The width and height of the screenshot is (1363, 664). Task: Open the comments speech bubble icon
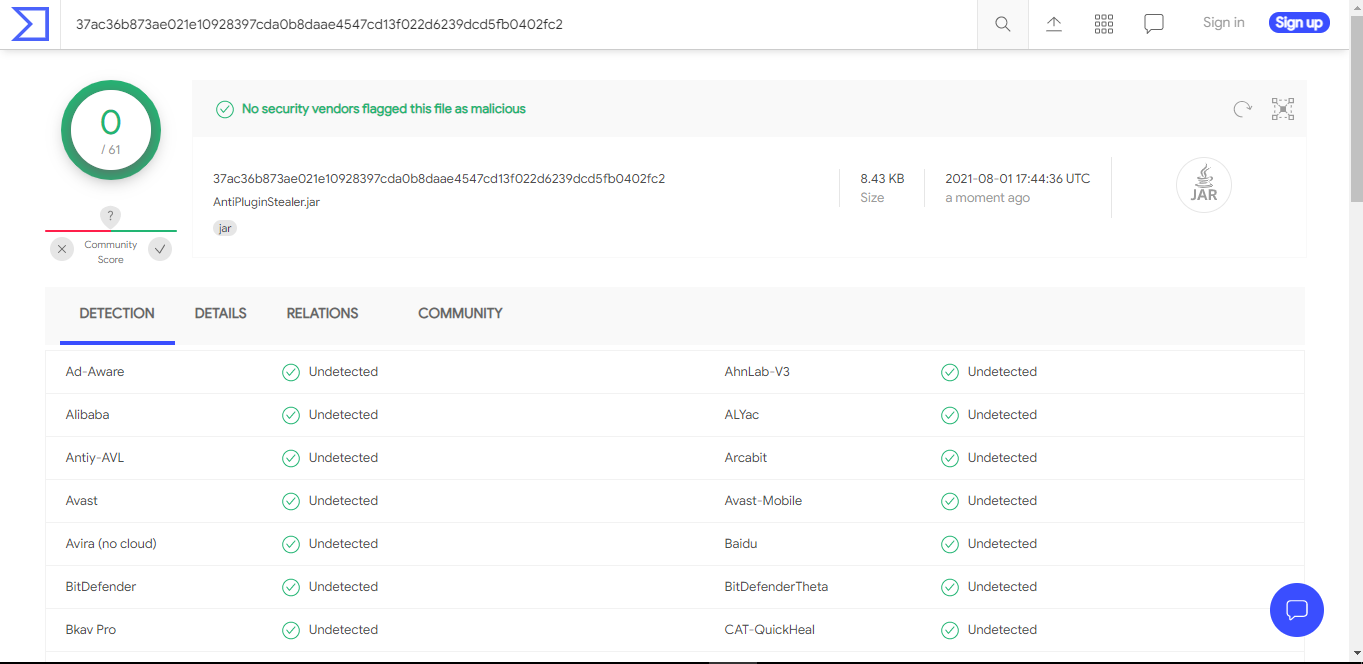[x=1154, y=24]
